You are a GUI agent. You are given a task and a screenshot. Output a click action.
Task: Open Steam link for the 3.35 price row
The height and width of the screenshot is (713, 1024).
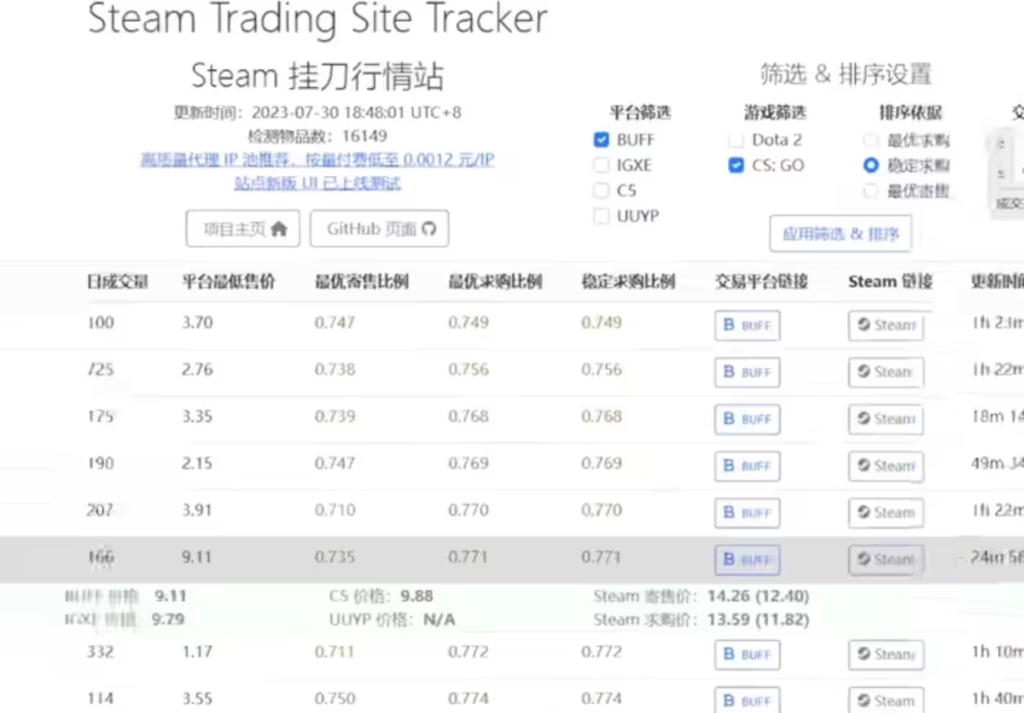tap(886, 419)
